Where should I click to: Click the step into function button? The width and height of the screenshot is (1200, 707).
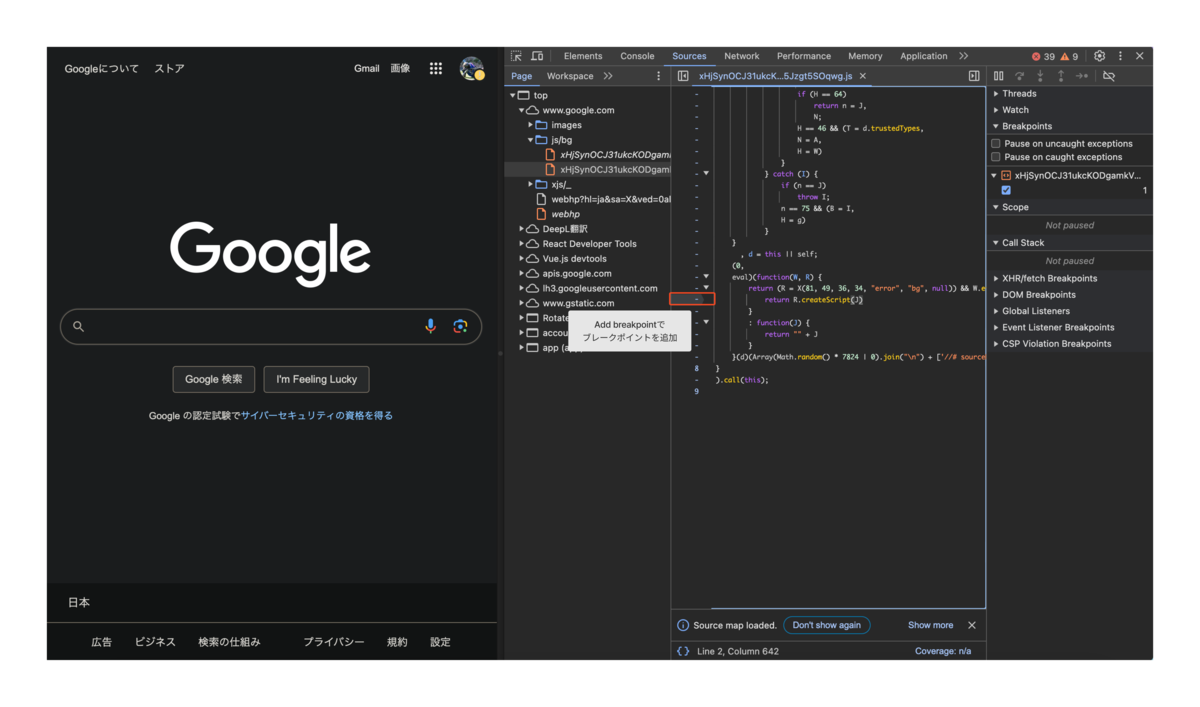point(1040,76)
